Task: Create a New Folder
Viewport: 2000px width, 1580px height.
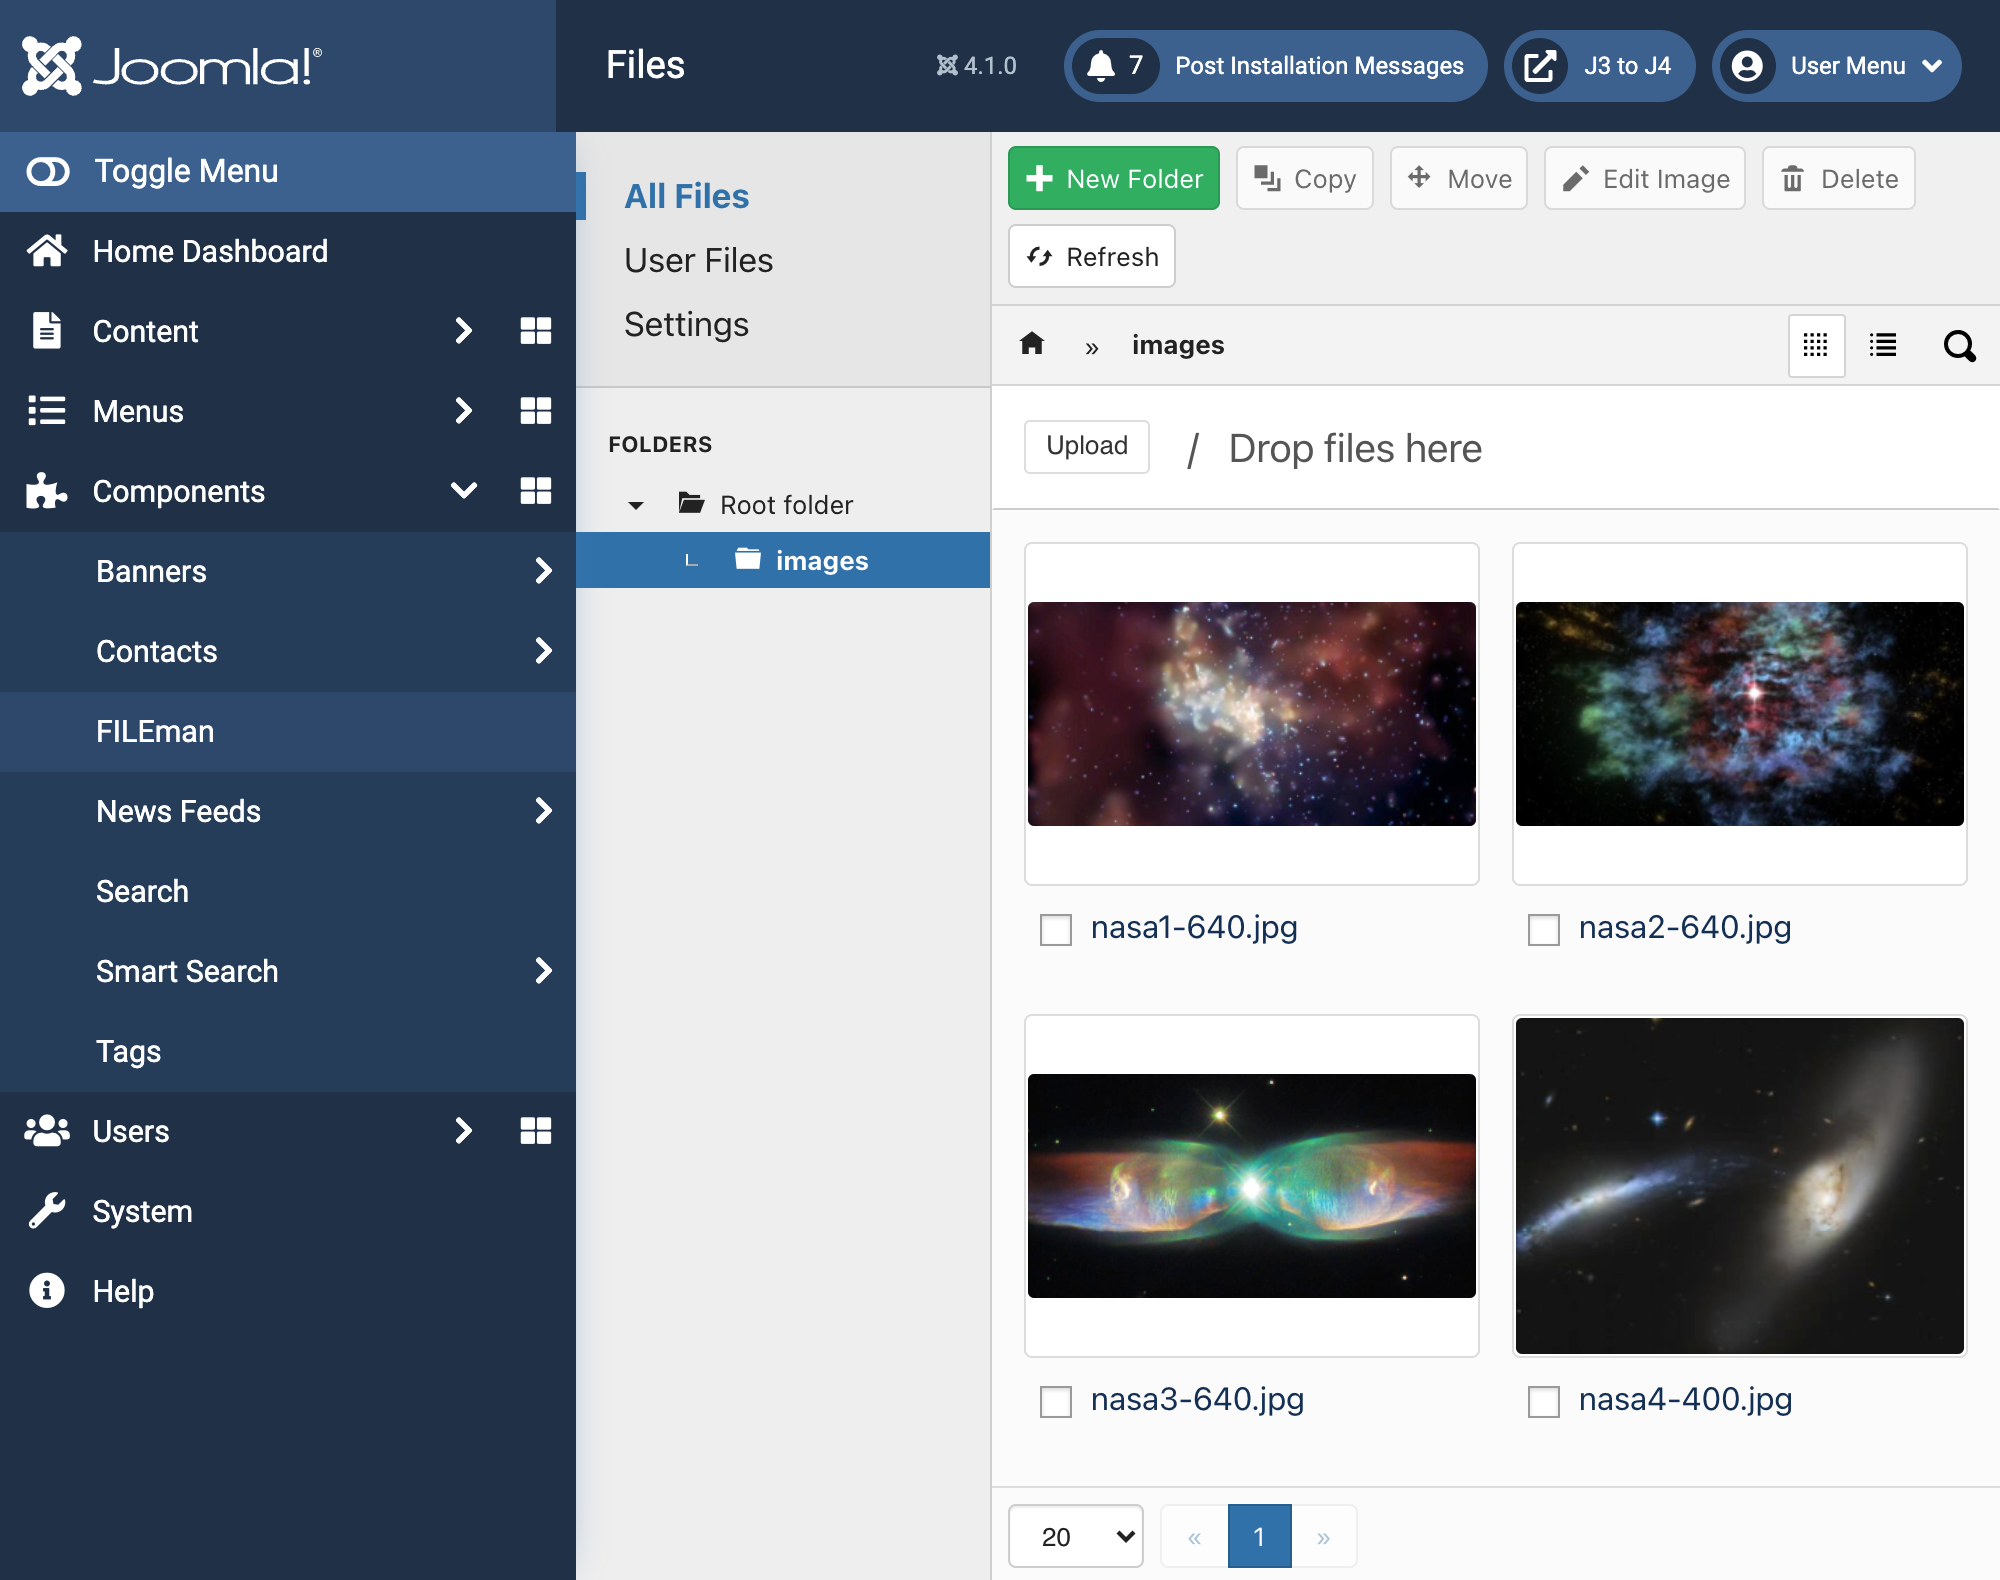Action: 1114,178
